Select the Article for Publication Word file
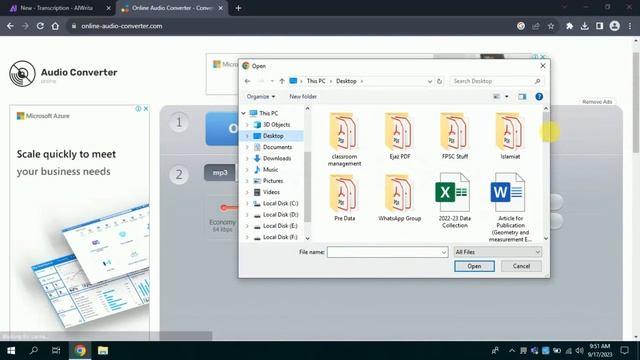The width and height of the screenshot is (640, 360). click(510, 207)
